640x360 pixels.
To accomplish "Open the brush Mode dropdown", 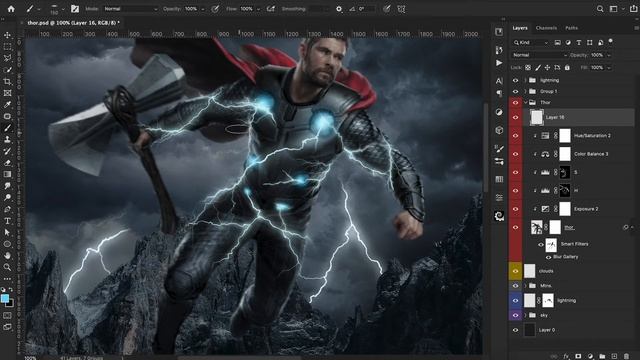I will (x=130, y=9).
